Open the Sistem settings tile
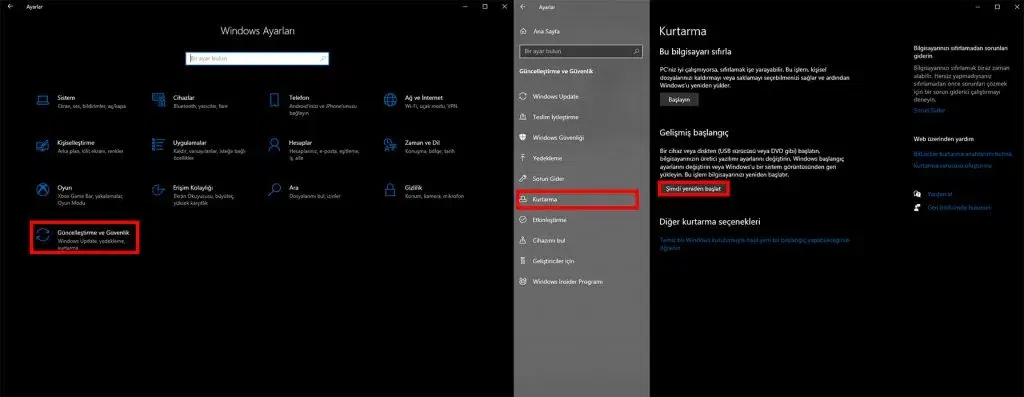This screenshot has width=1024, height=397. pos(82,101)
